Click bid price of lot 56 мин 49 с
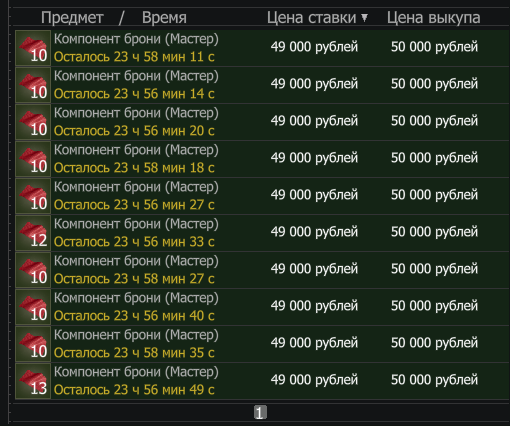This screenshot has width=510, height=426. (314, 380)
